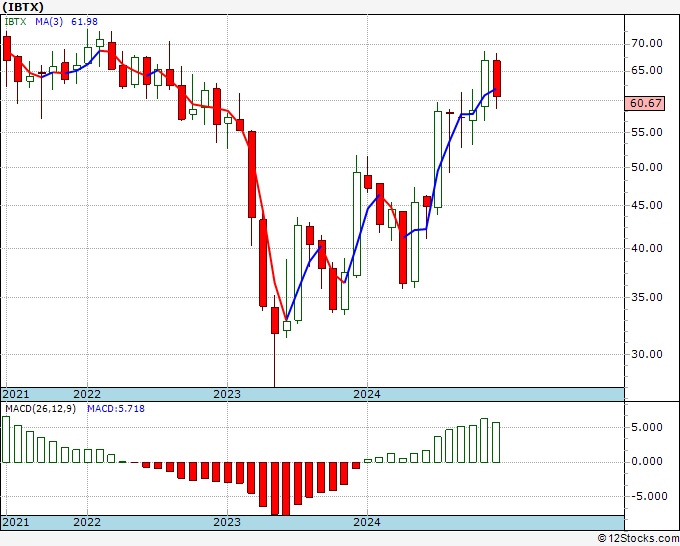Click the MACD:5.718 value label
The width and height of the screenshot is (680, 546).
pyautogui.click(x=116, y=409)
